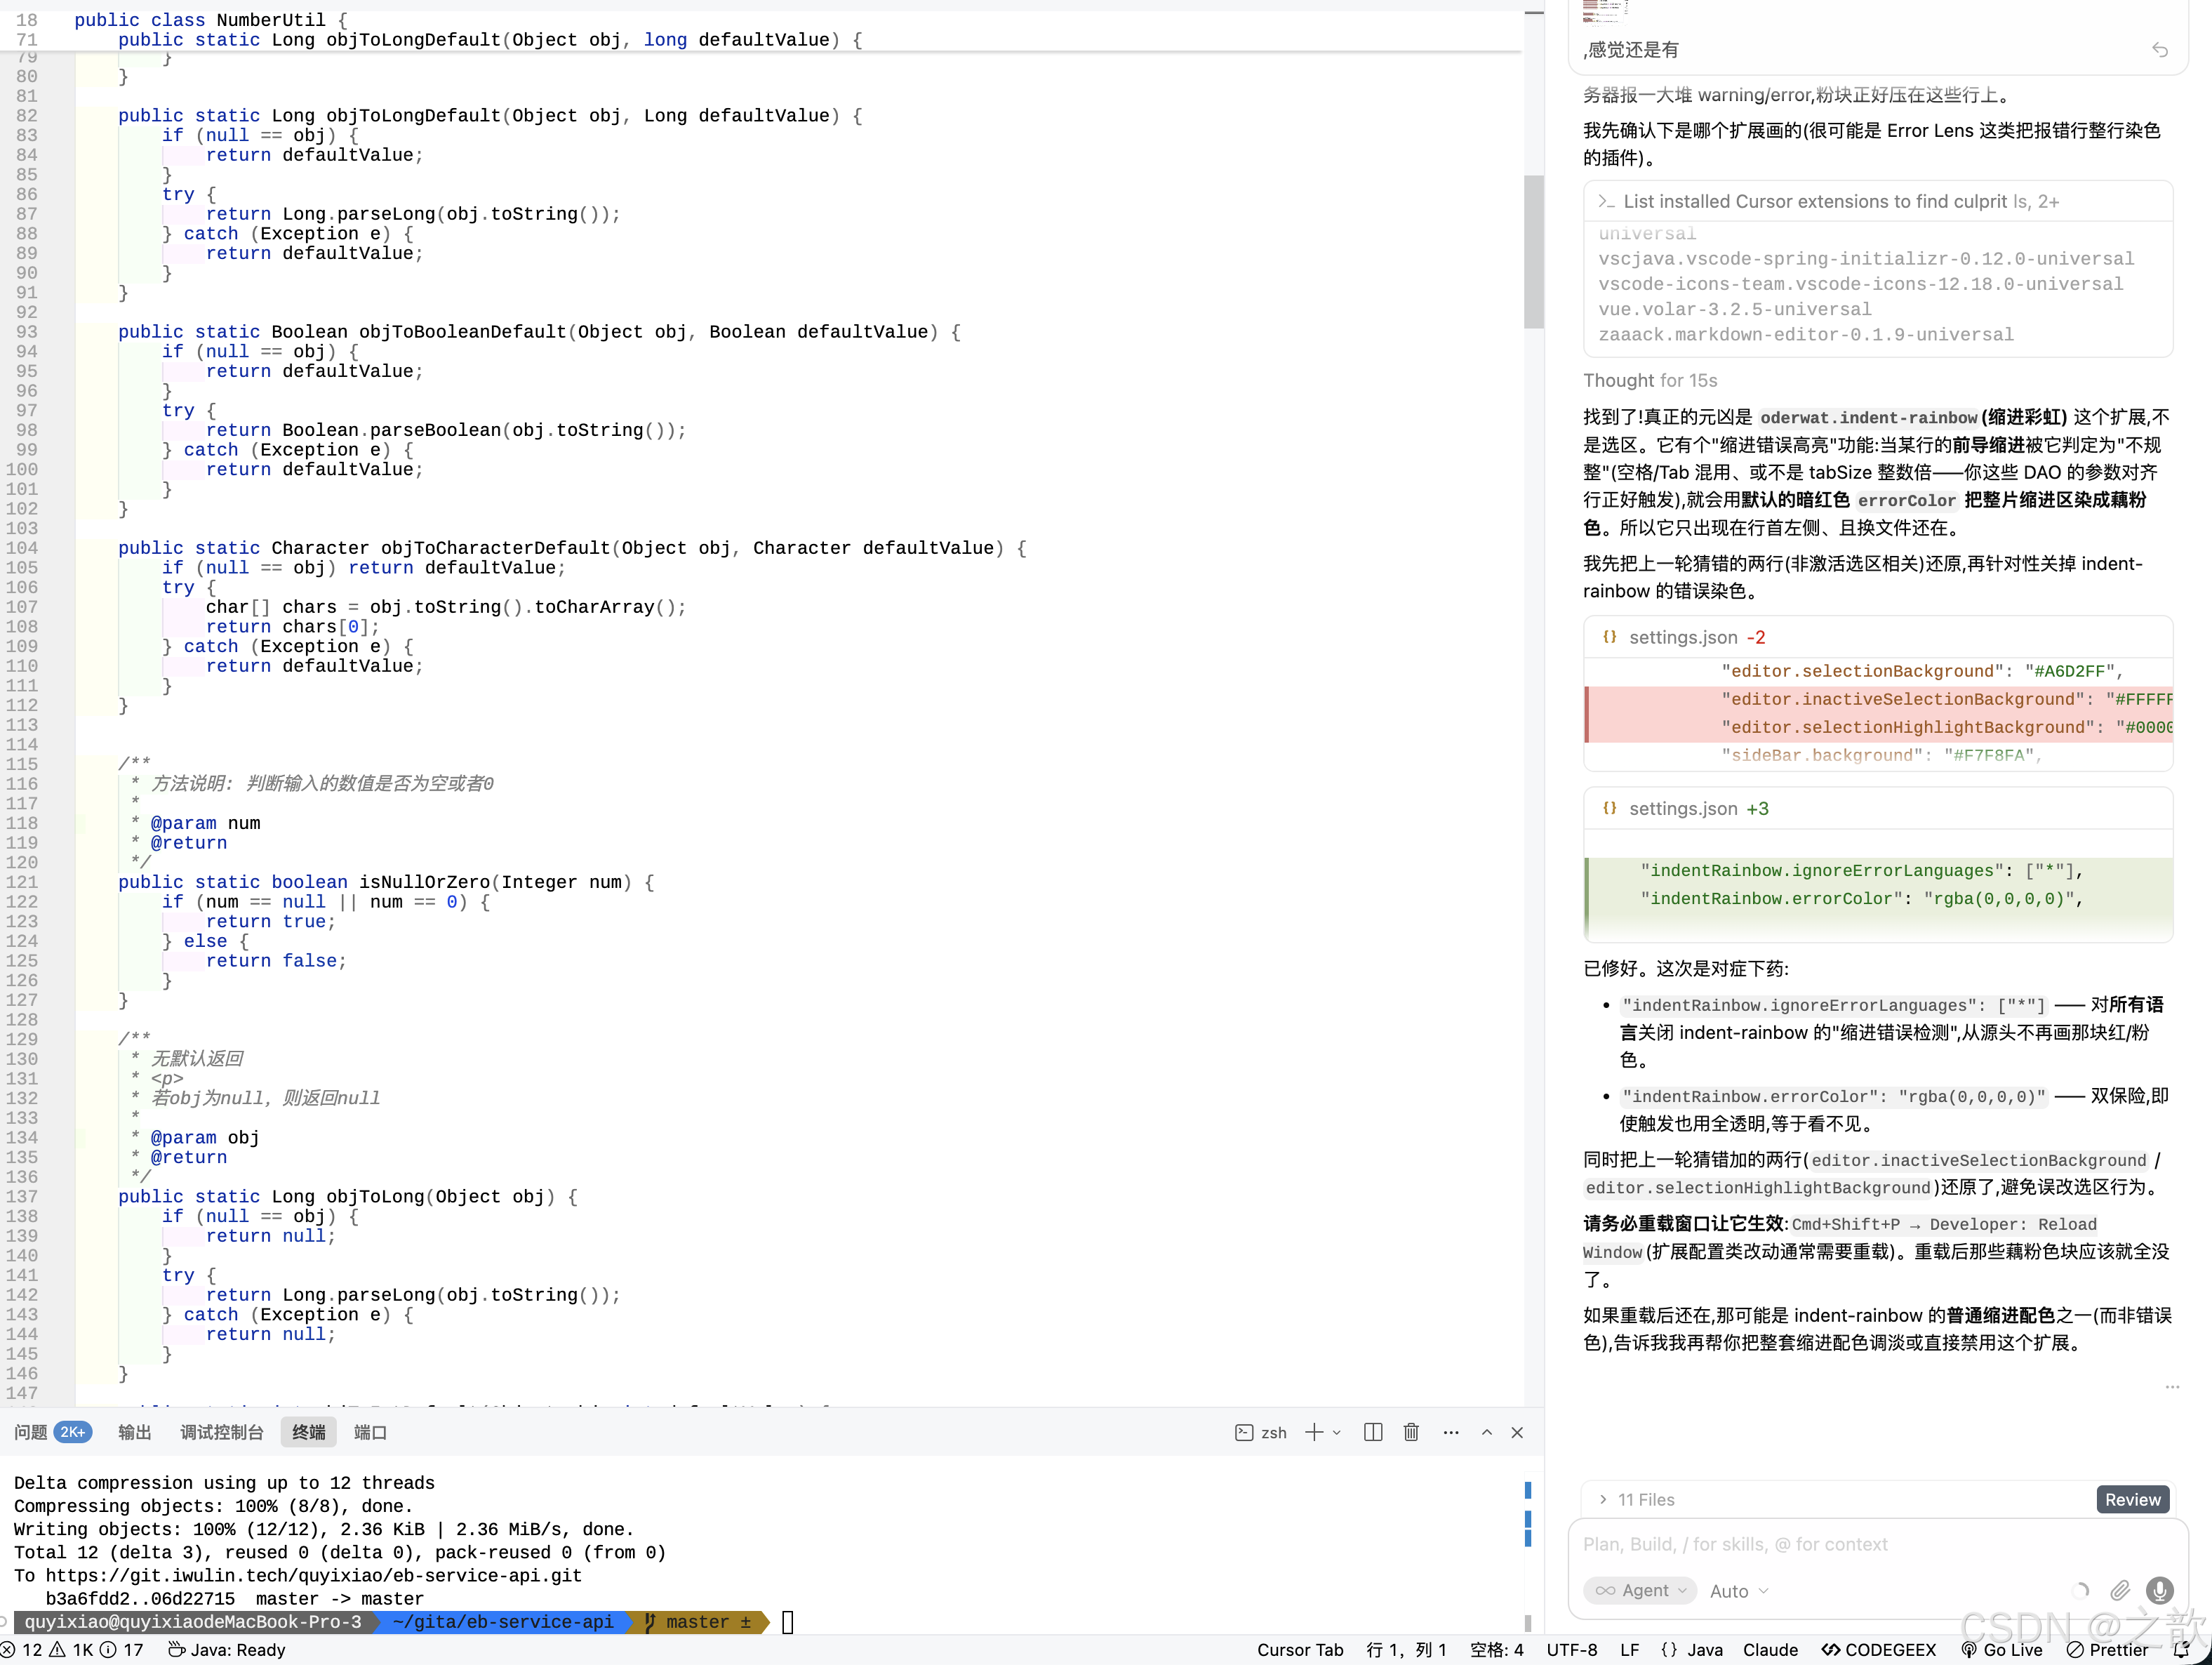
Task: Click Java: Ready status item
Action: tap(227, 1649)
